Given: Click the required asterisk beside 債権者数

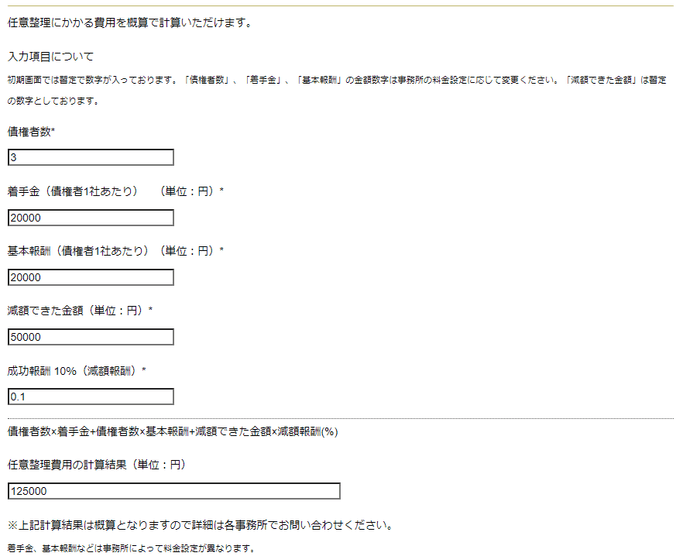Looking at the screenshot, I should 53,131.
